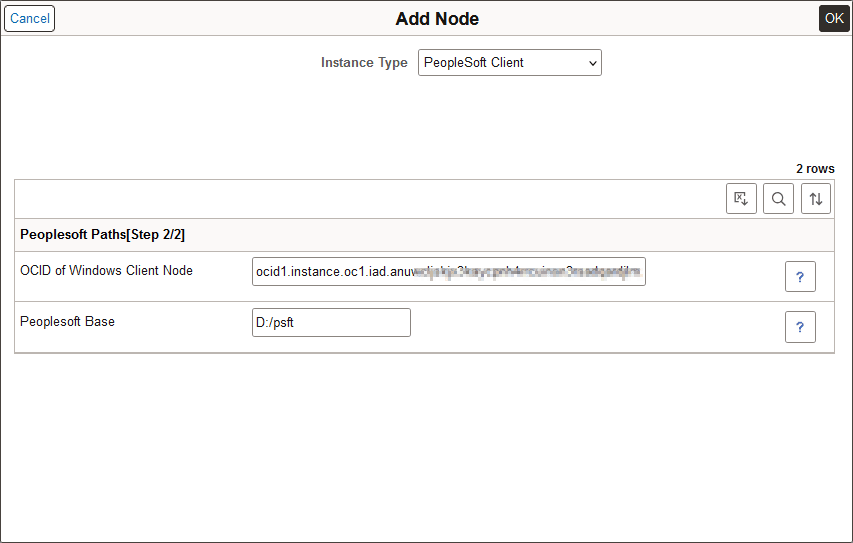The height and width of the screenshot is (543, 853).
Task: Click the '2 rows' count text
Action: pyautogui.click(x=815, y=169)
